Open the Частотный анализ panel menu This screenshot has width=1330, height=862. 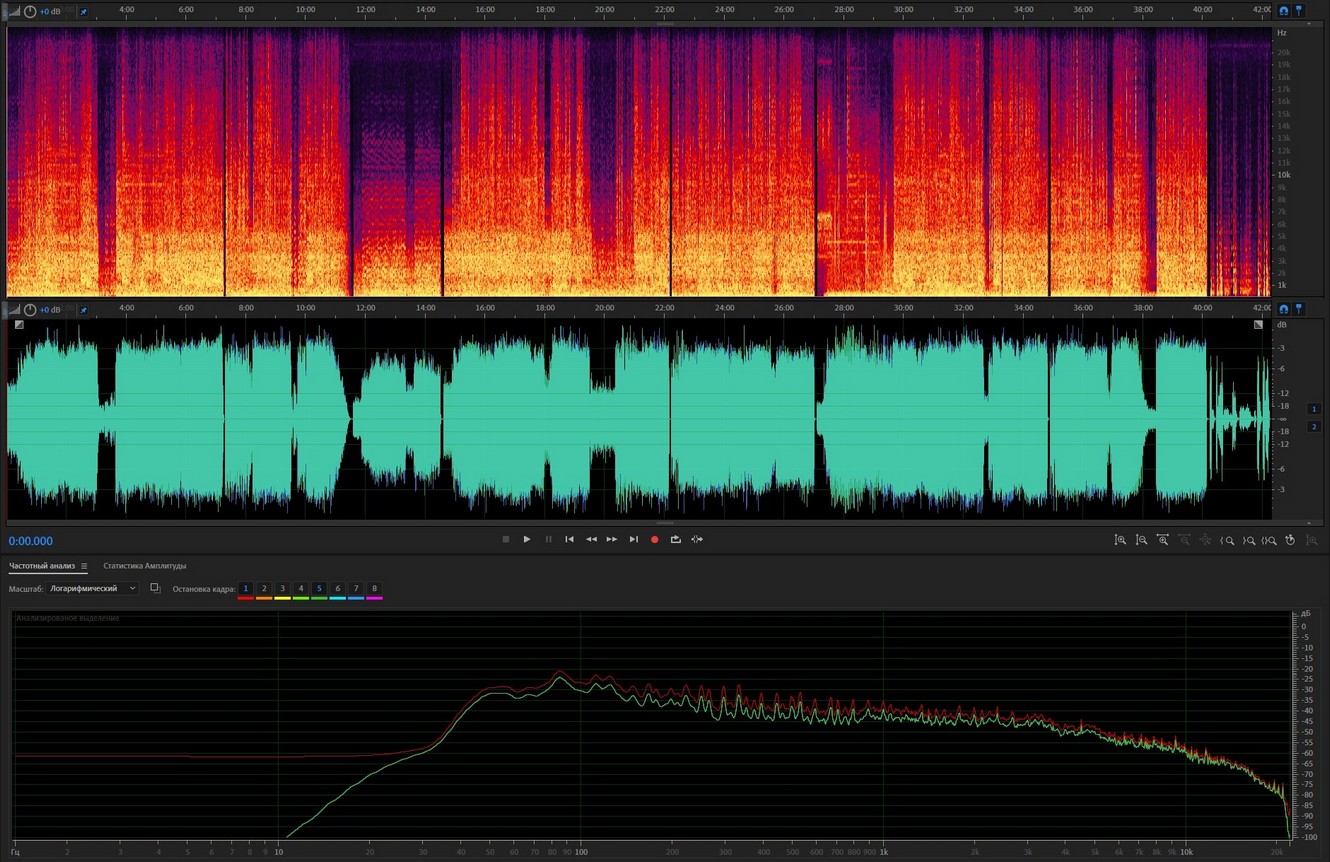pyautogui.click(x=84, y=566)
